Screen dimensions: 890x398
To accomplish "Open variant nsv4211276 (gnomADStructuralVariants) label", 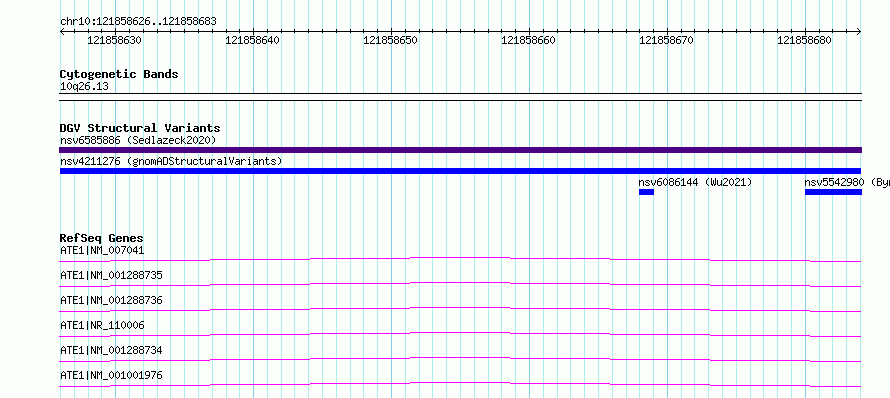I will (x=171, y=161).
